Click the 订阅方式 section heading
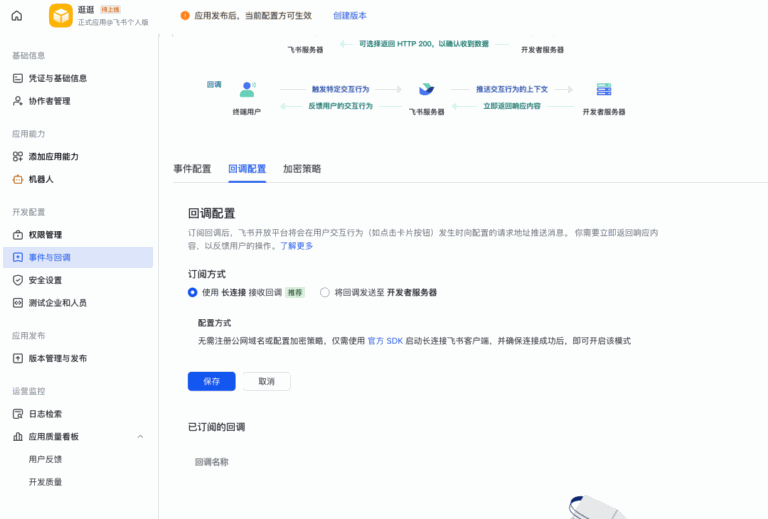768x519 pixels. (x=207, y=274)
